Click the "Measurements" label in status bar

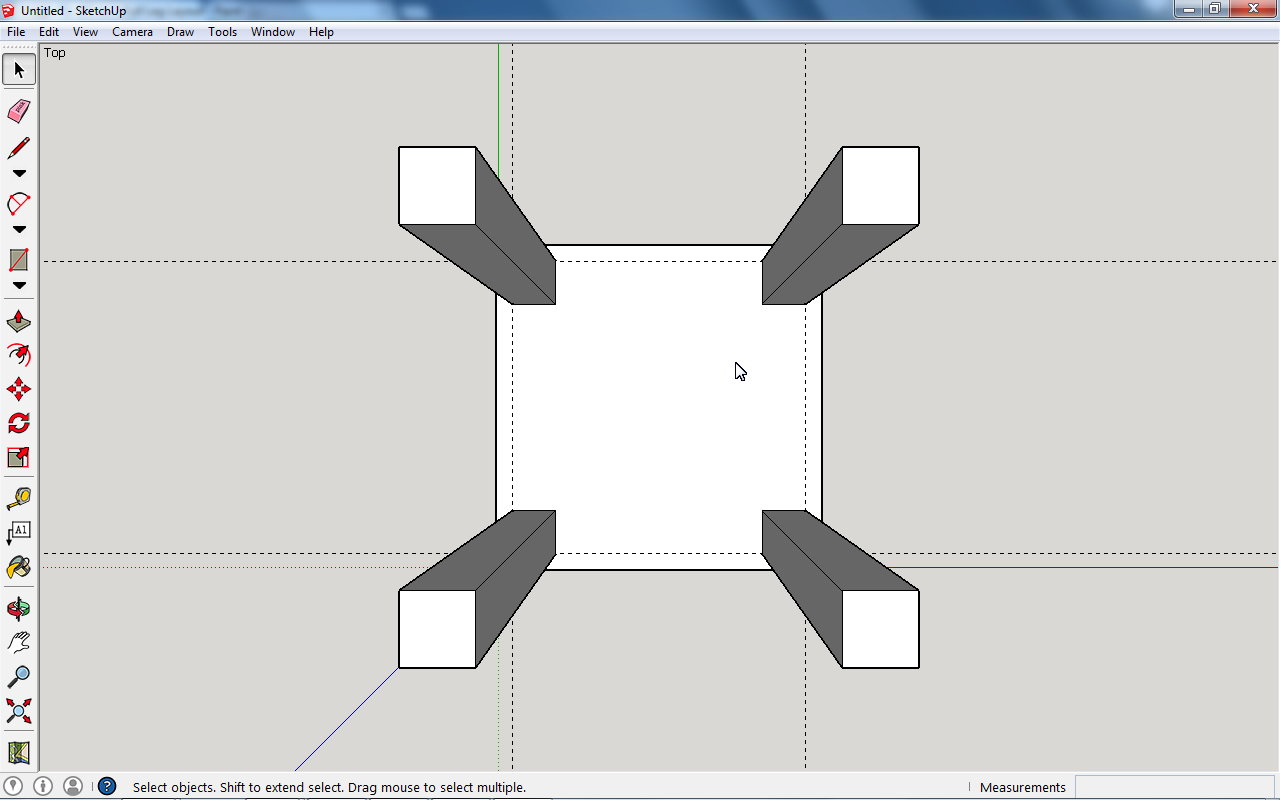(1023, 787)
